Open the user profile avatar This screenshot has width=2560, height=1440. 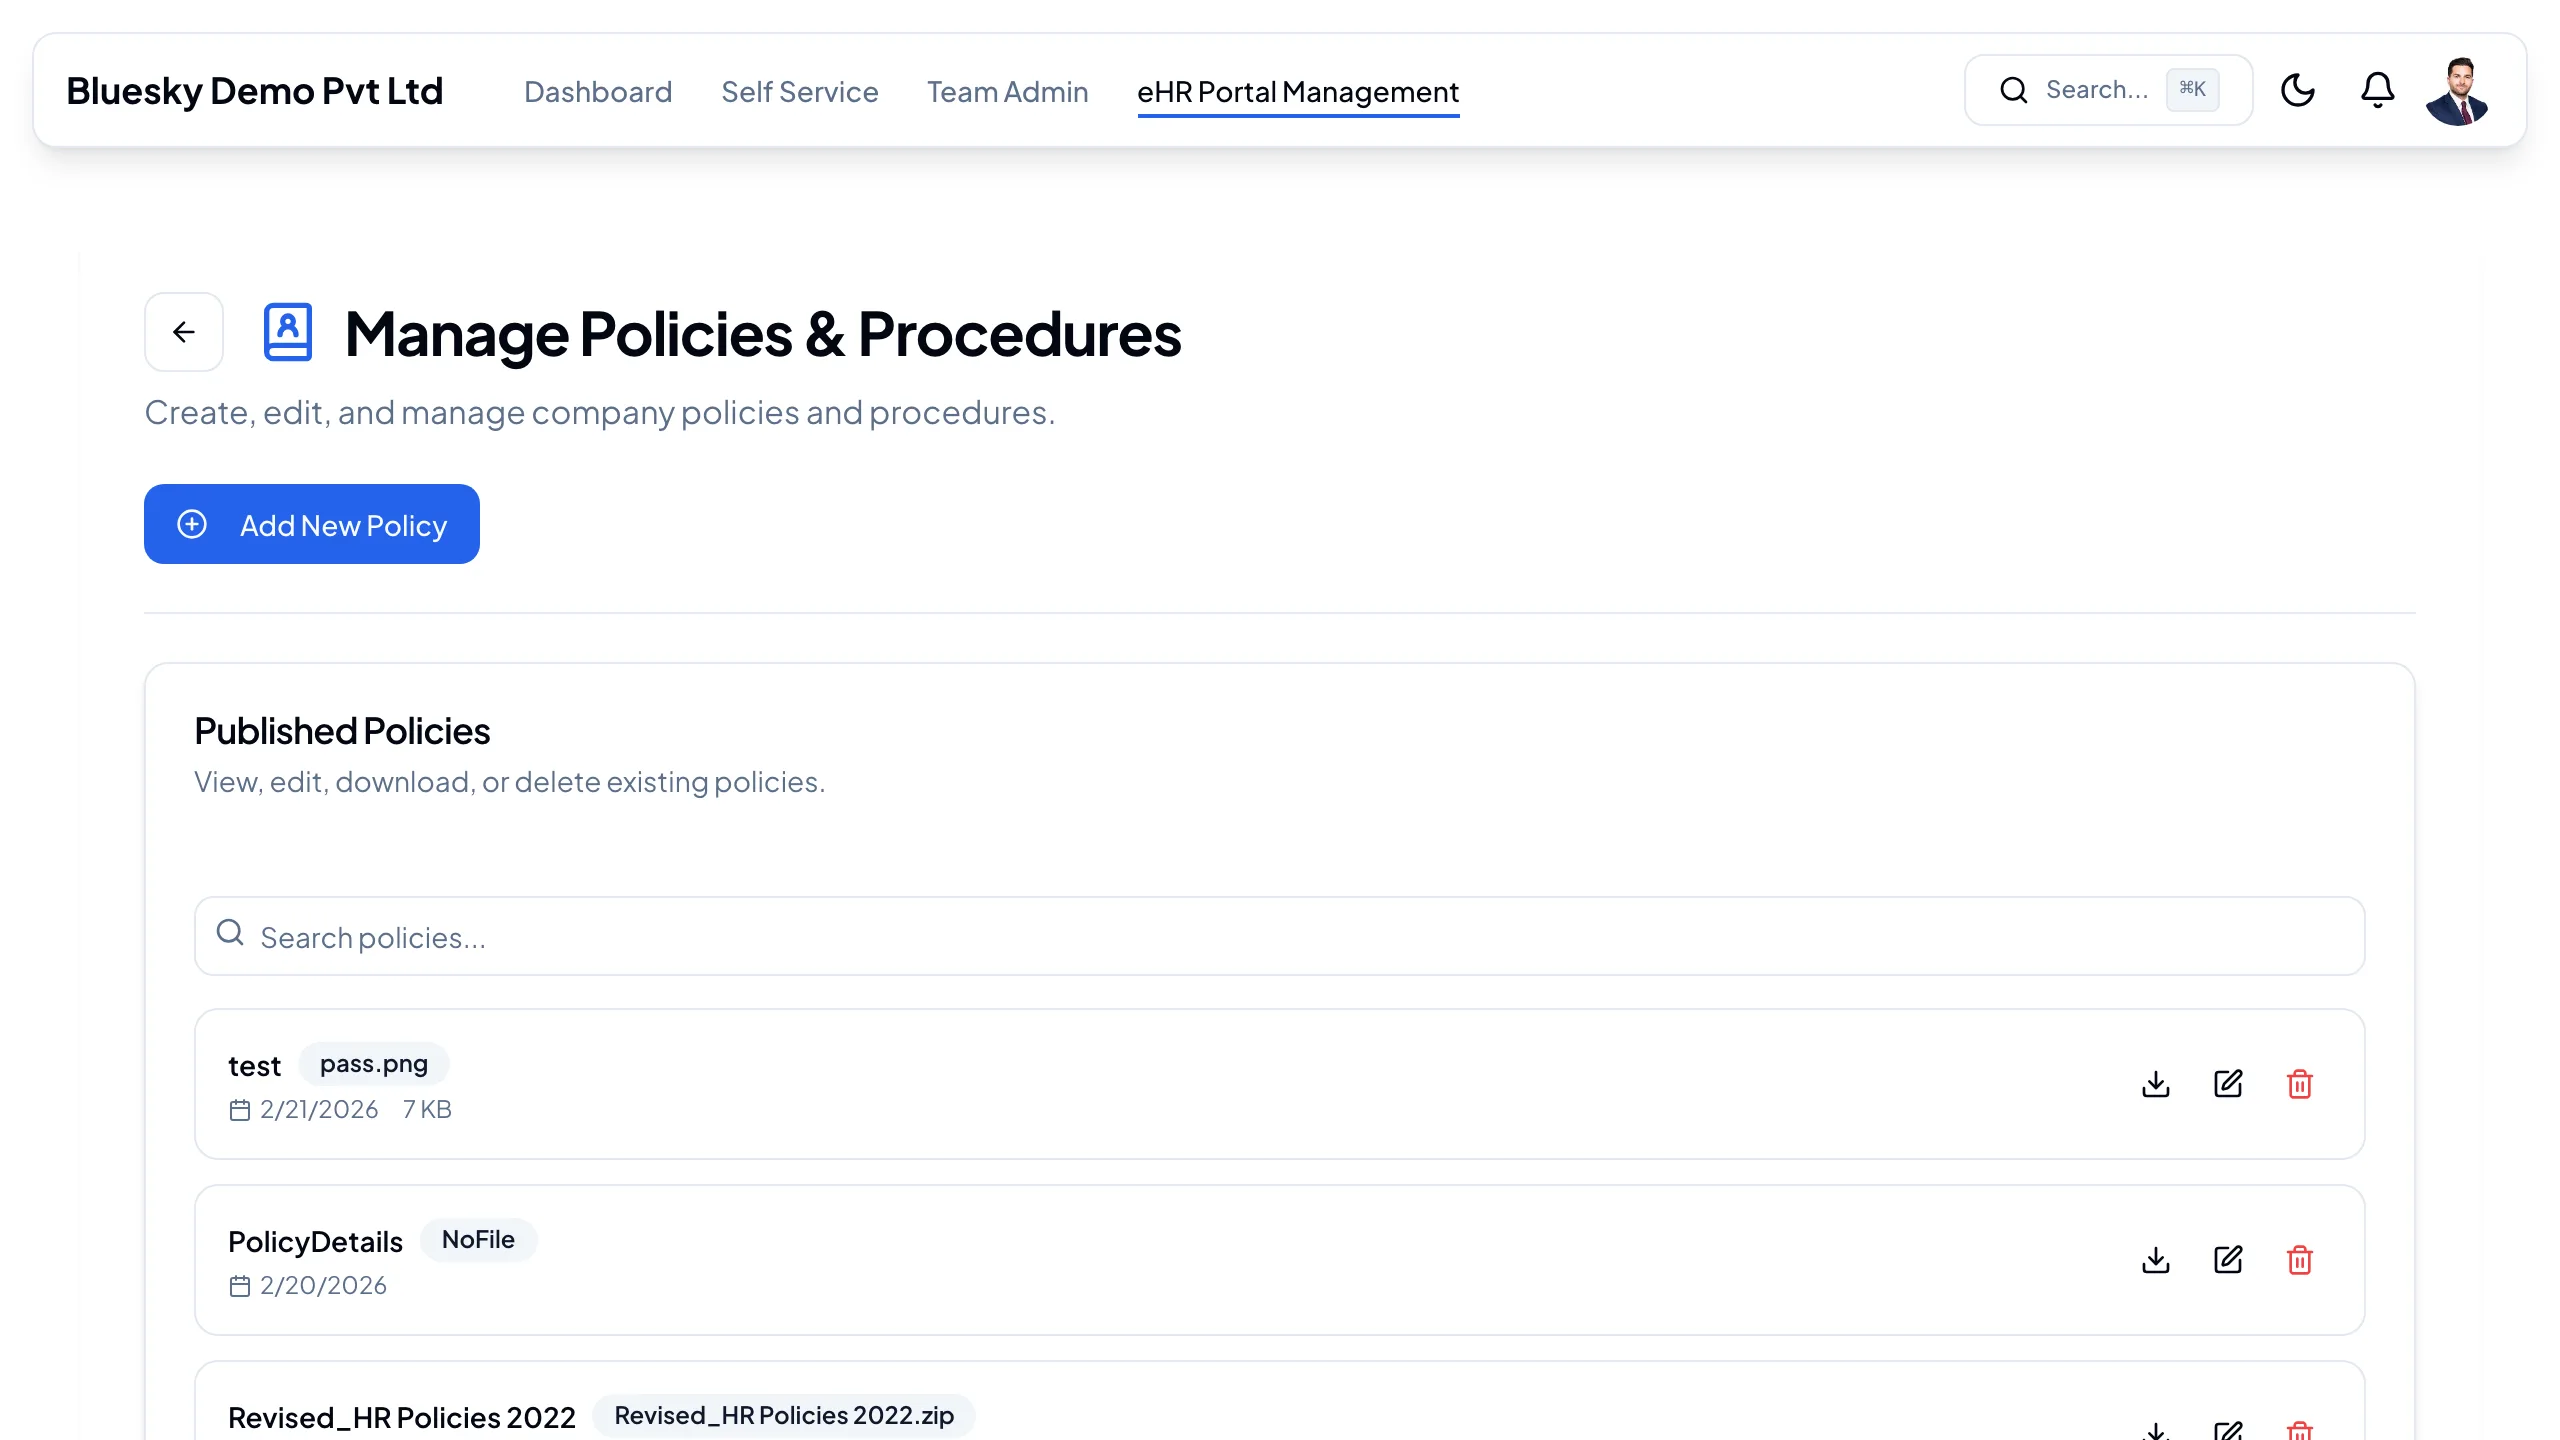(x=2457, y=90)
